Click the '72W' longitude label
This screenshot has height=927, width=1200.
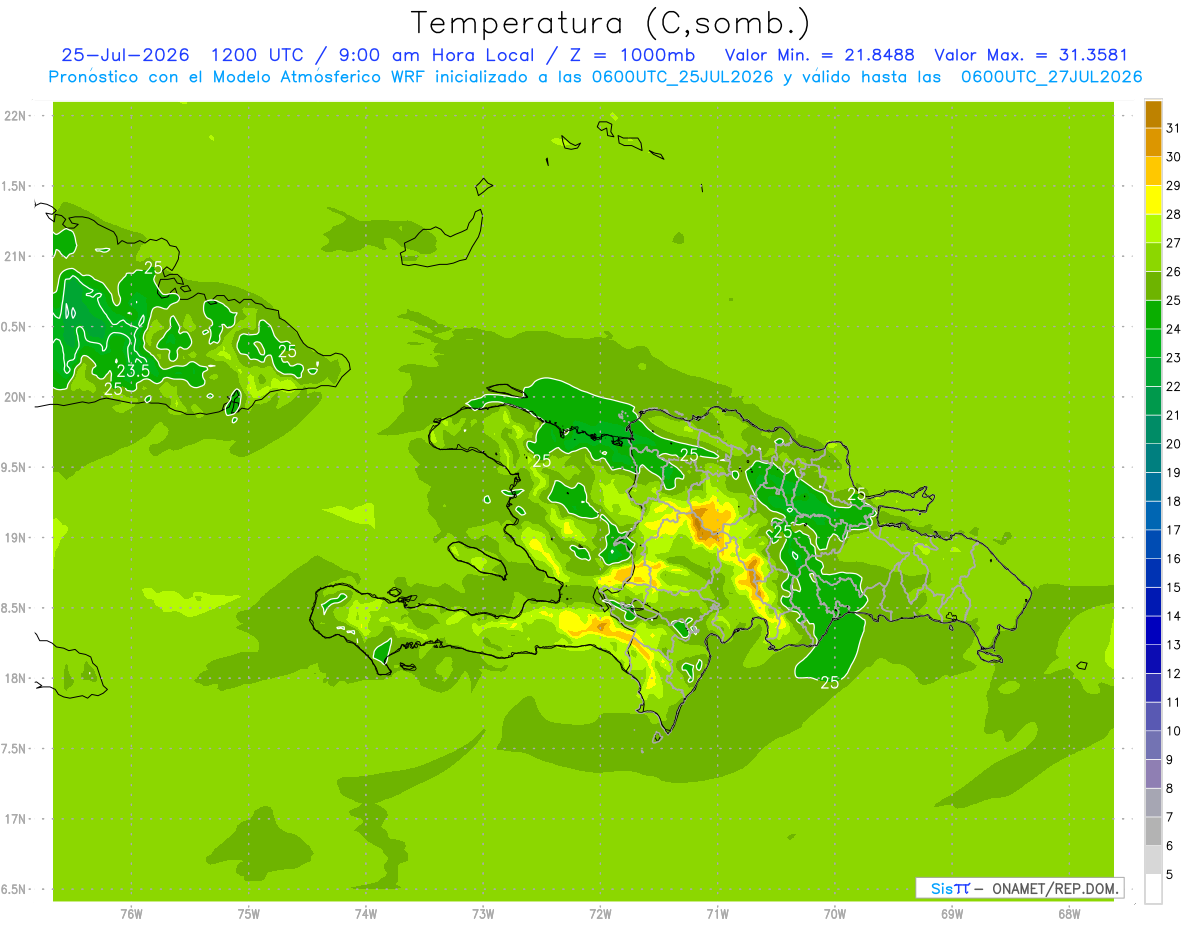(600, 915)
